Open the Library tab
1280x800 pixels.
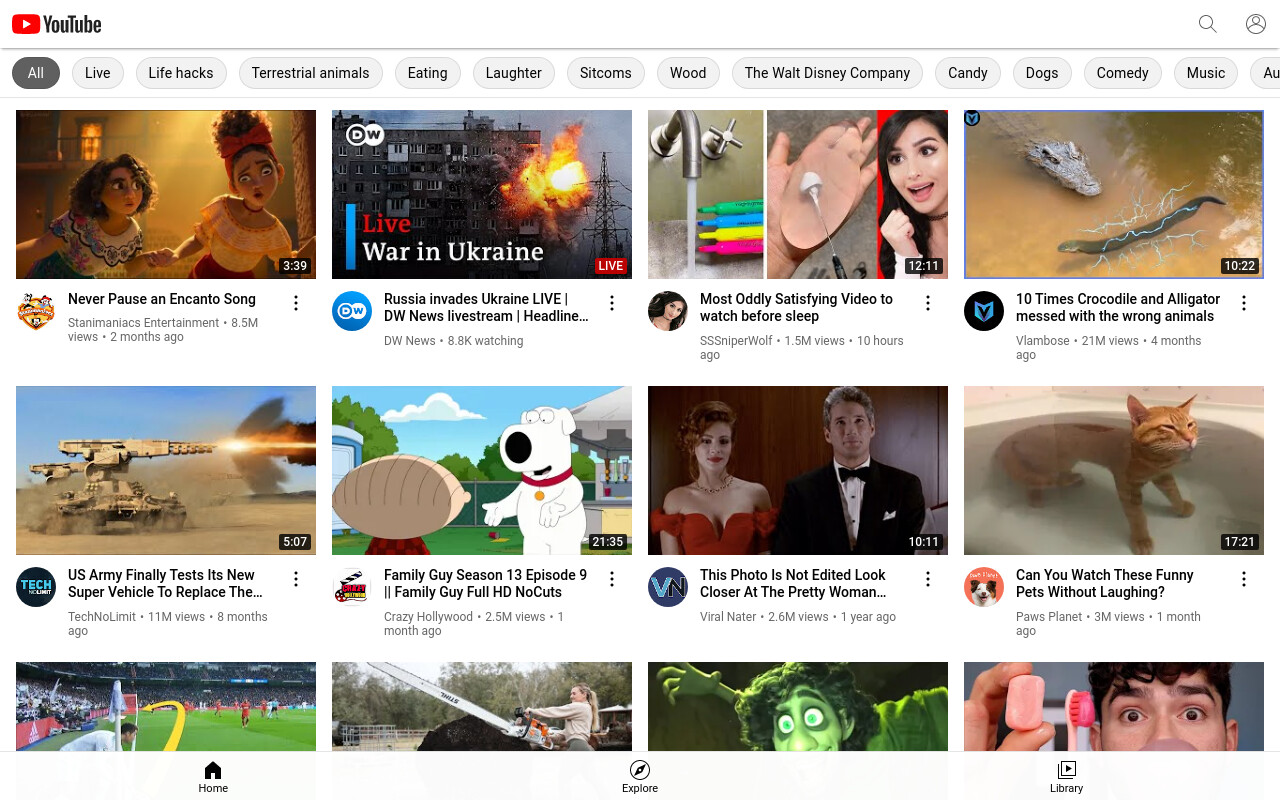(1066, 776)
